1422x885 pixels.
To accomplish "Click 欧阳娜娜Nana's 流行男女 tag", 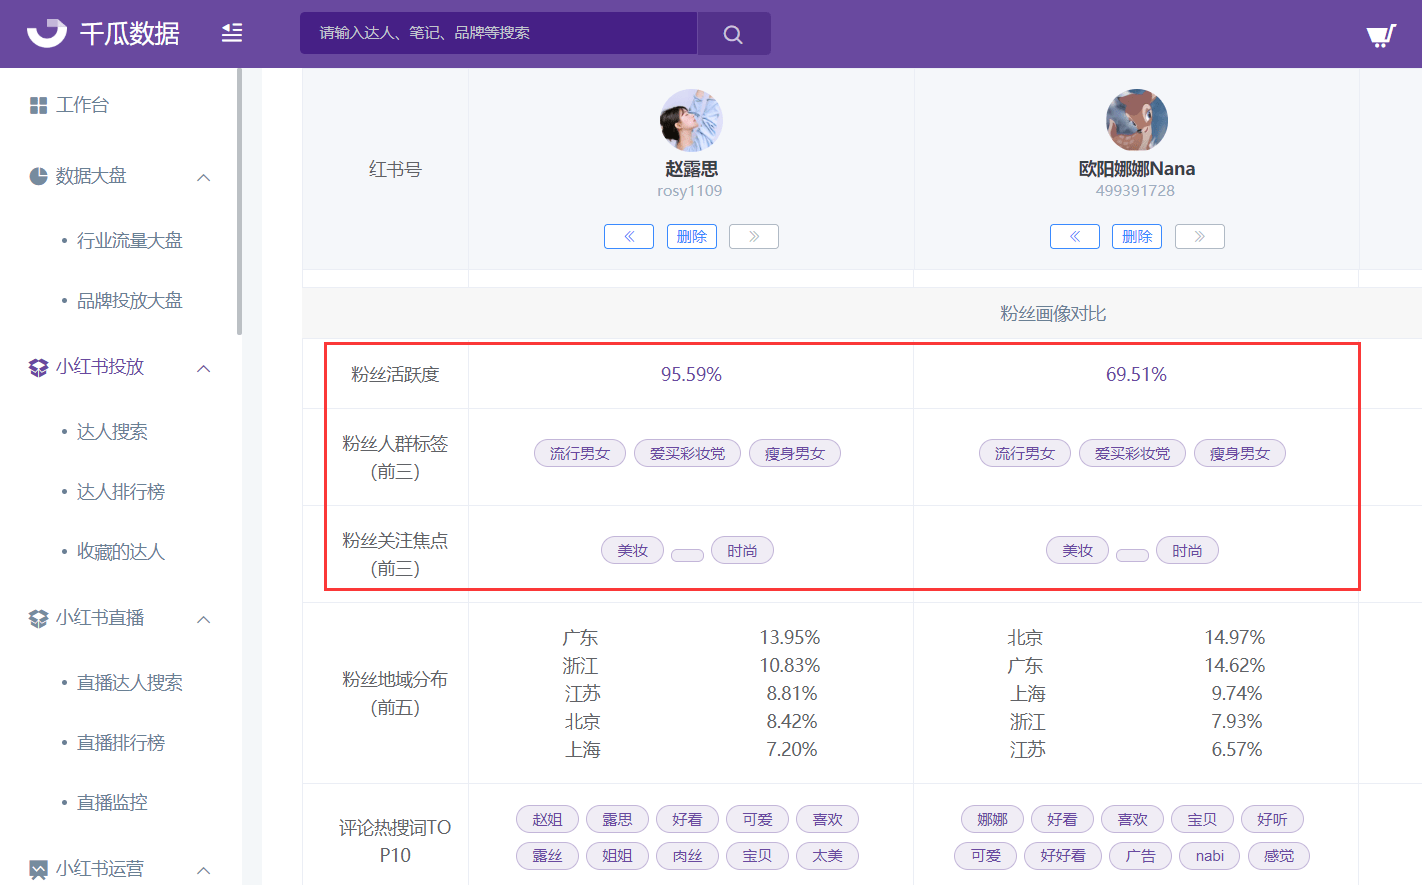I will [1025, 453].
